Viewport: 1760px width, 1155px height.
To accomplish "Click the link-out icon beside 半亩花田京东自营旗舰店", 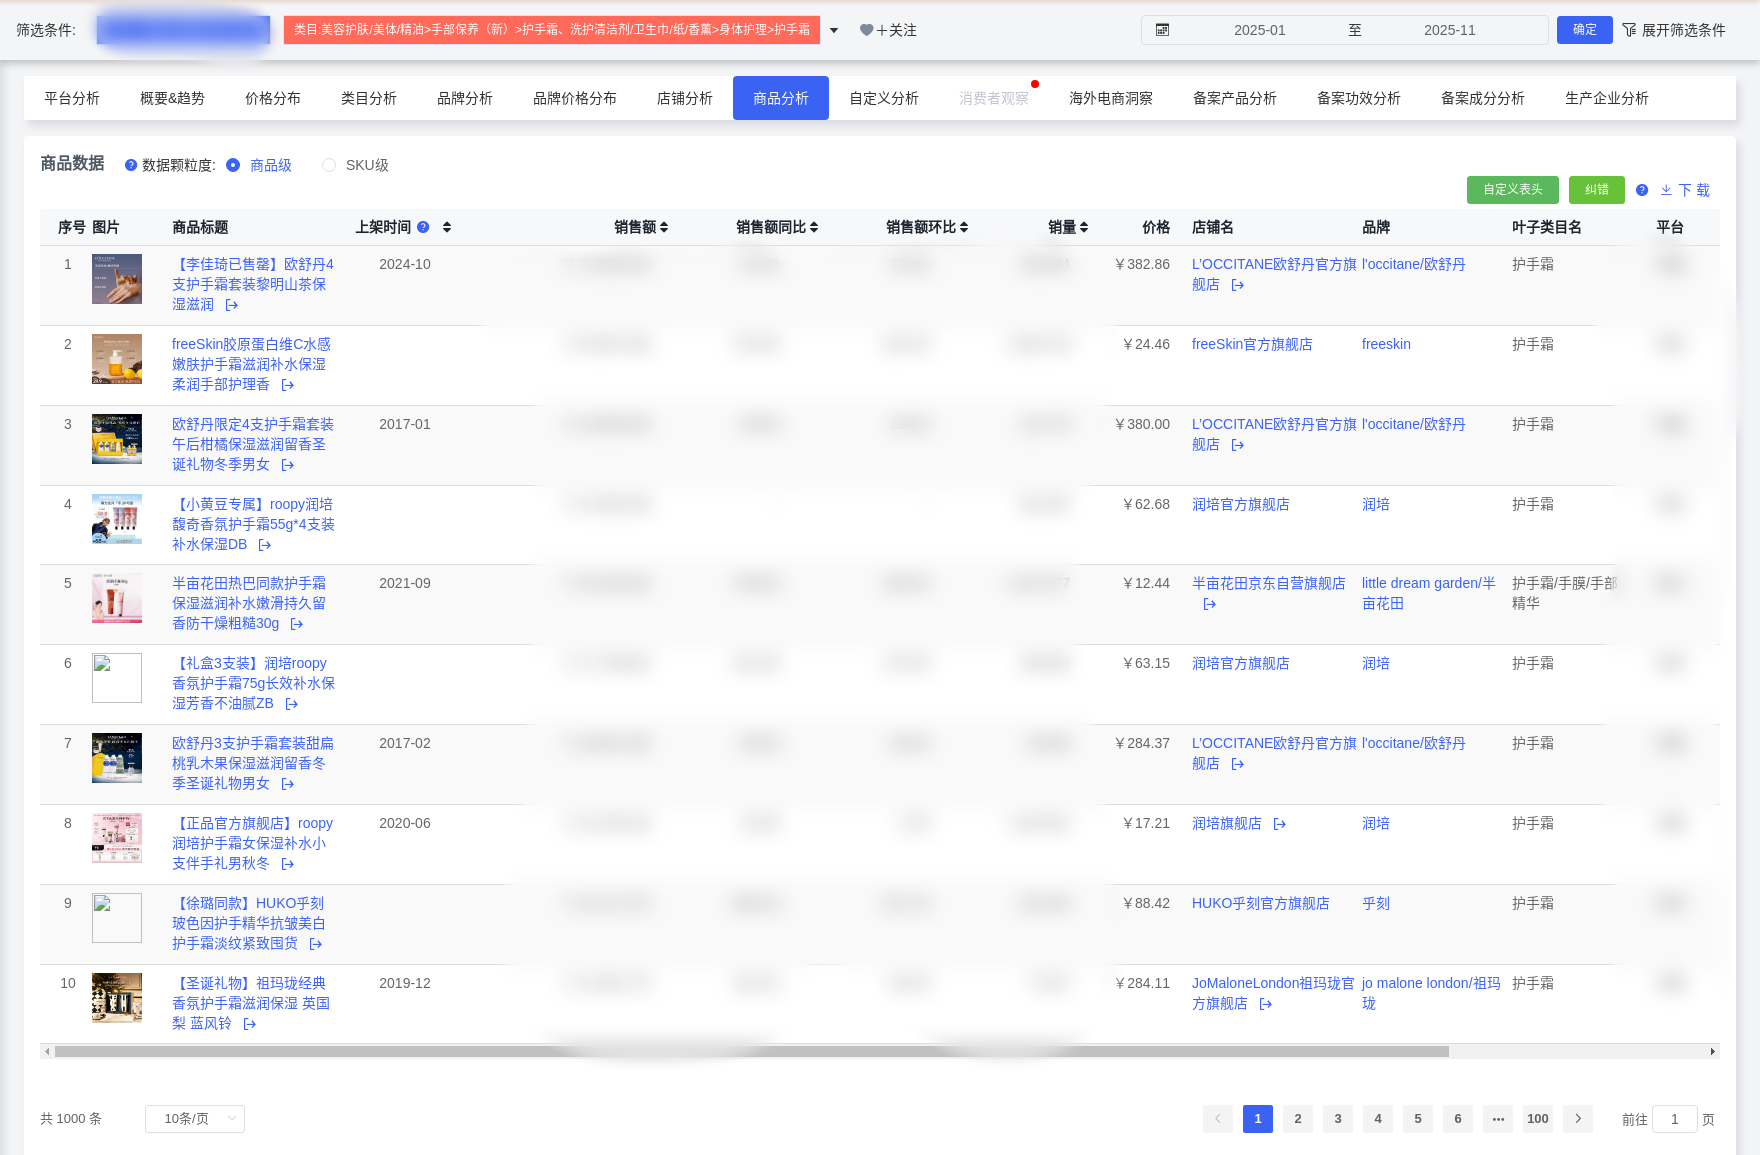I will point(1209,604).
